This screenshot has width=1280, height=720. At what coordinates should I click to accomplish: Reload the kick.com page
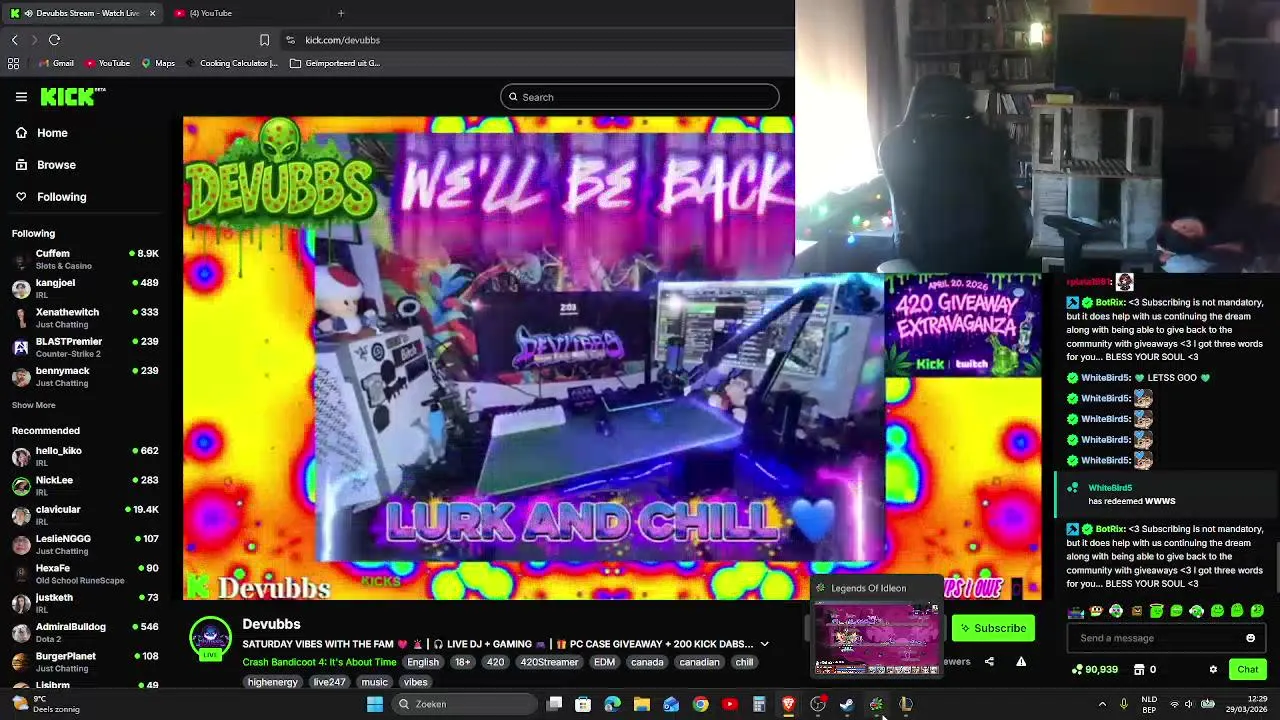click(x=54, y=40)
